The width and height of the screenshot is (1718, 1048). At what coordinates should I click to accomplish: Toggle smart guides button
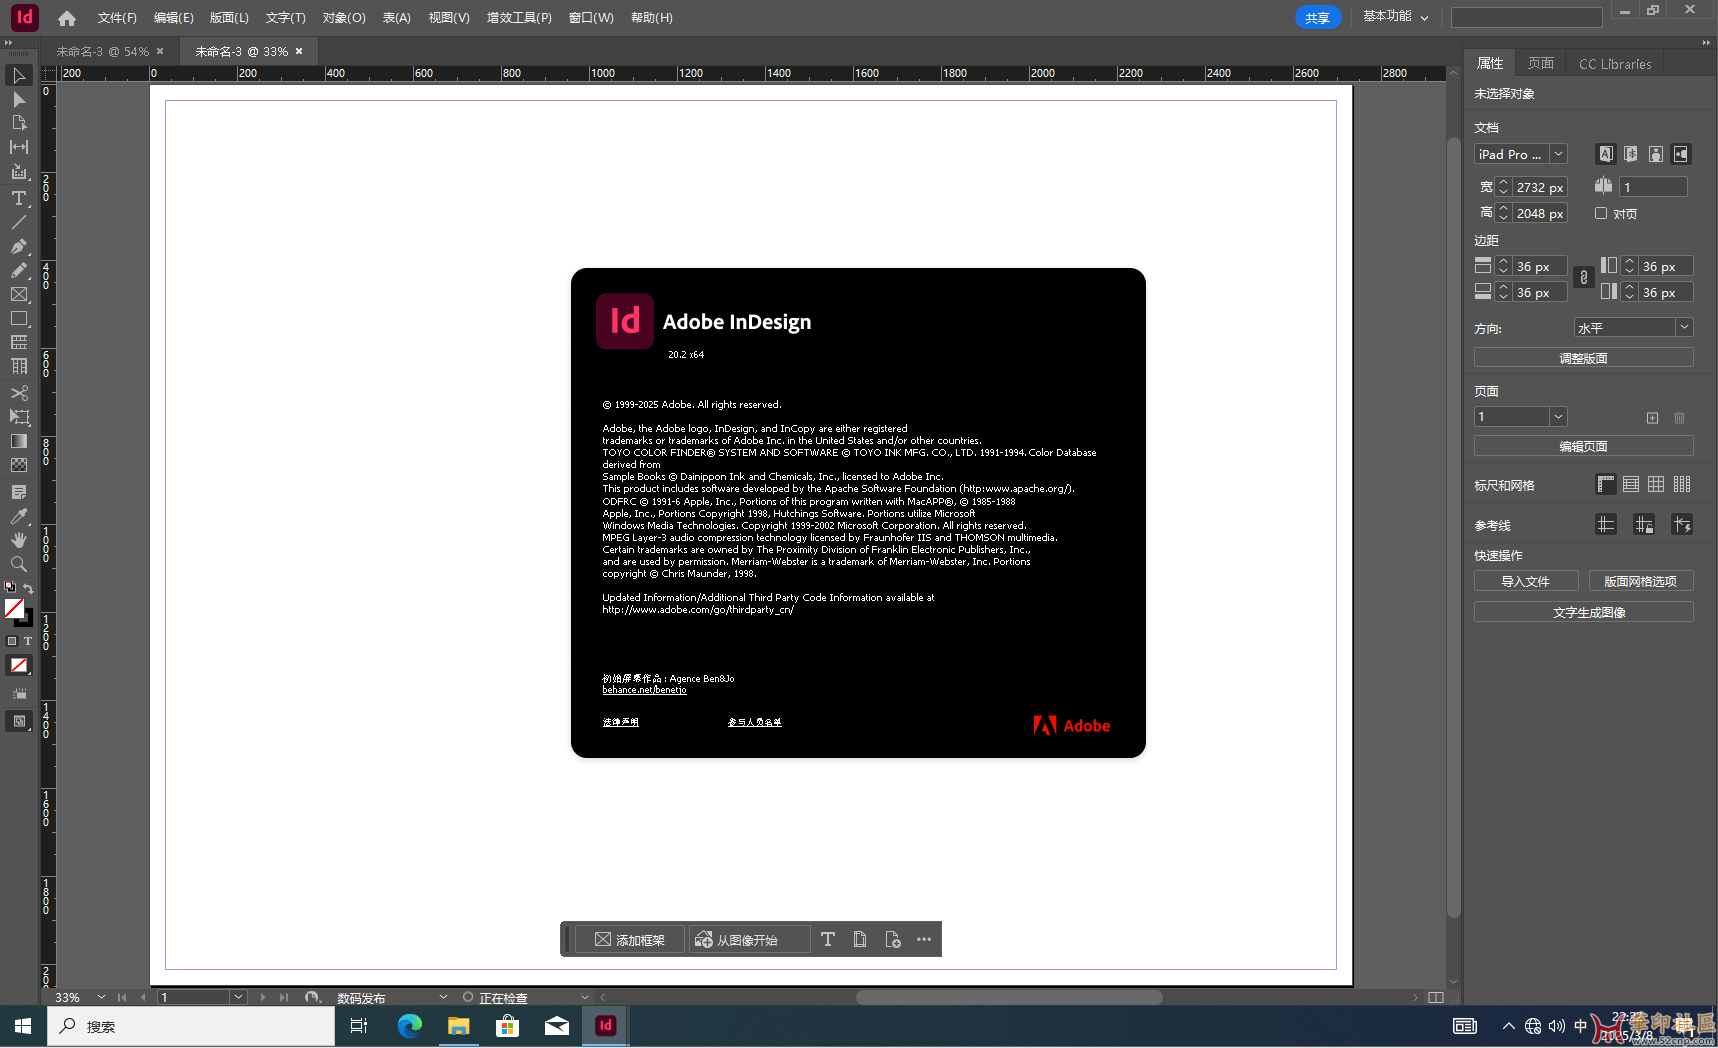click(1682, 525)
